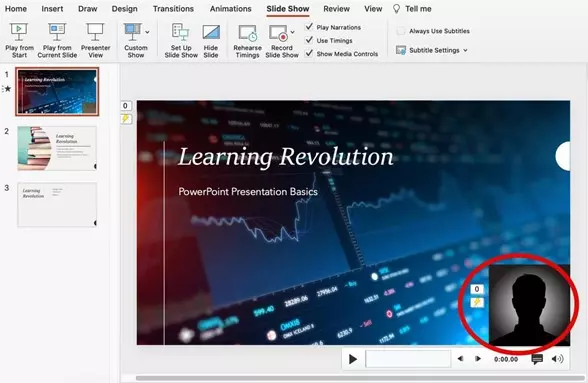Click the media captions icon
Image resolution: width=588 pixels, height=383 pixels.
click(x=537, y=359)
